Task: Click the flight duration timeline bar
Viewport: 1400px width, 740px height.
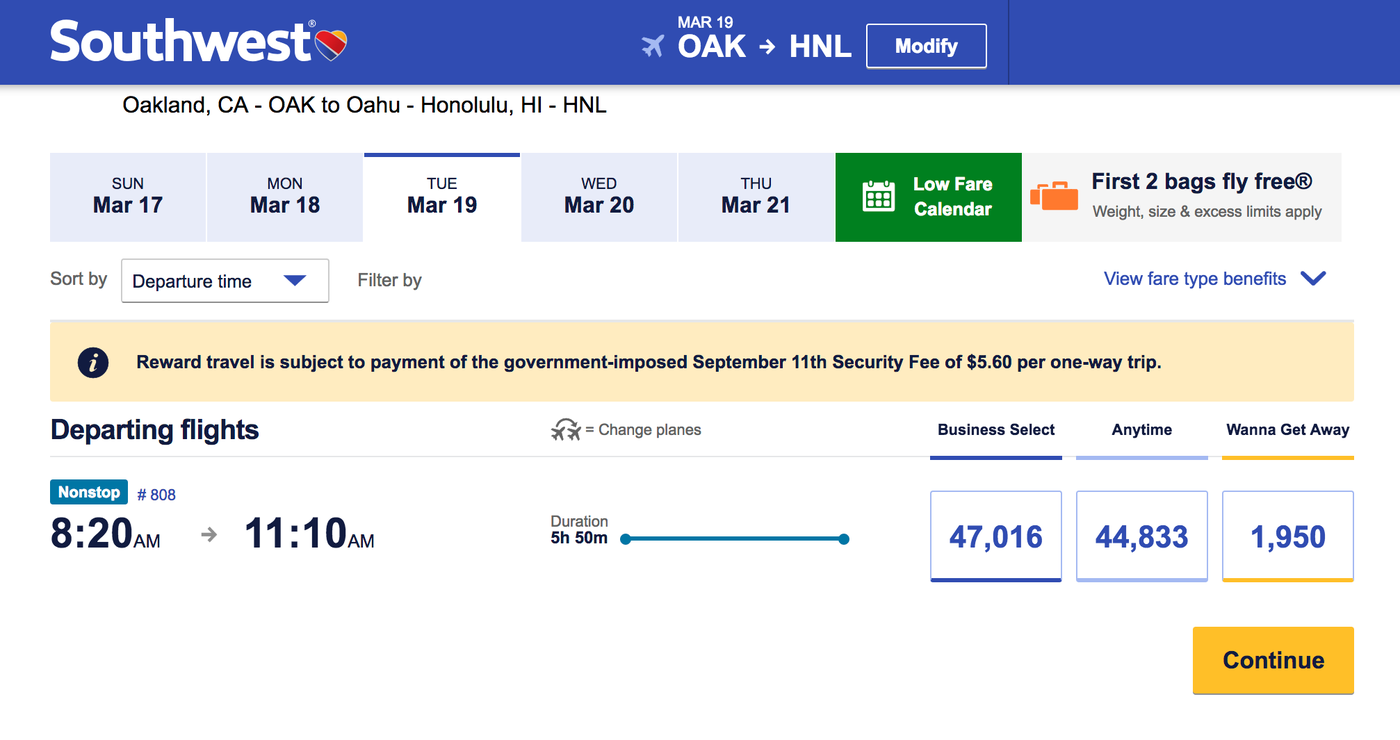Action: (735, 538)
